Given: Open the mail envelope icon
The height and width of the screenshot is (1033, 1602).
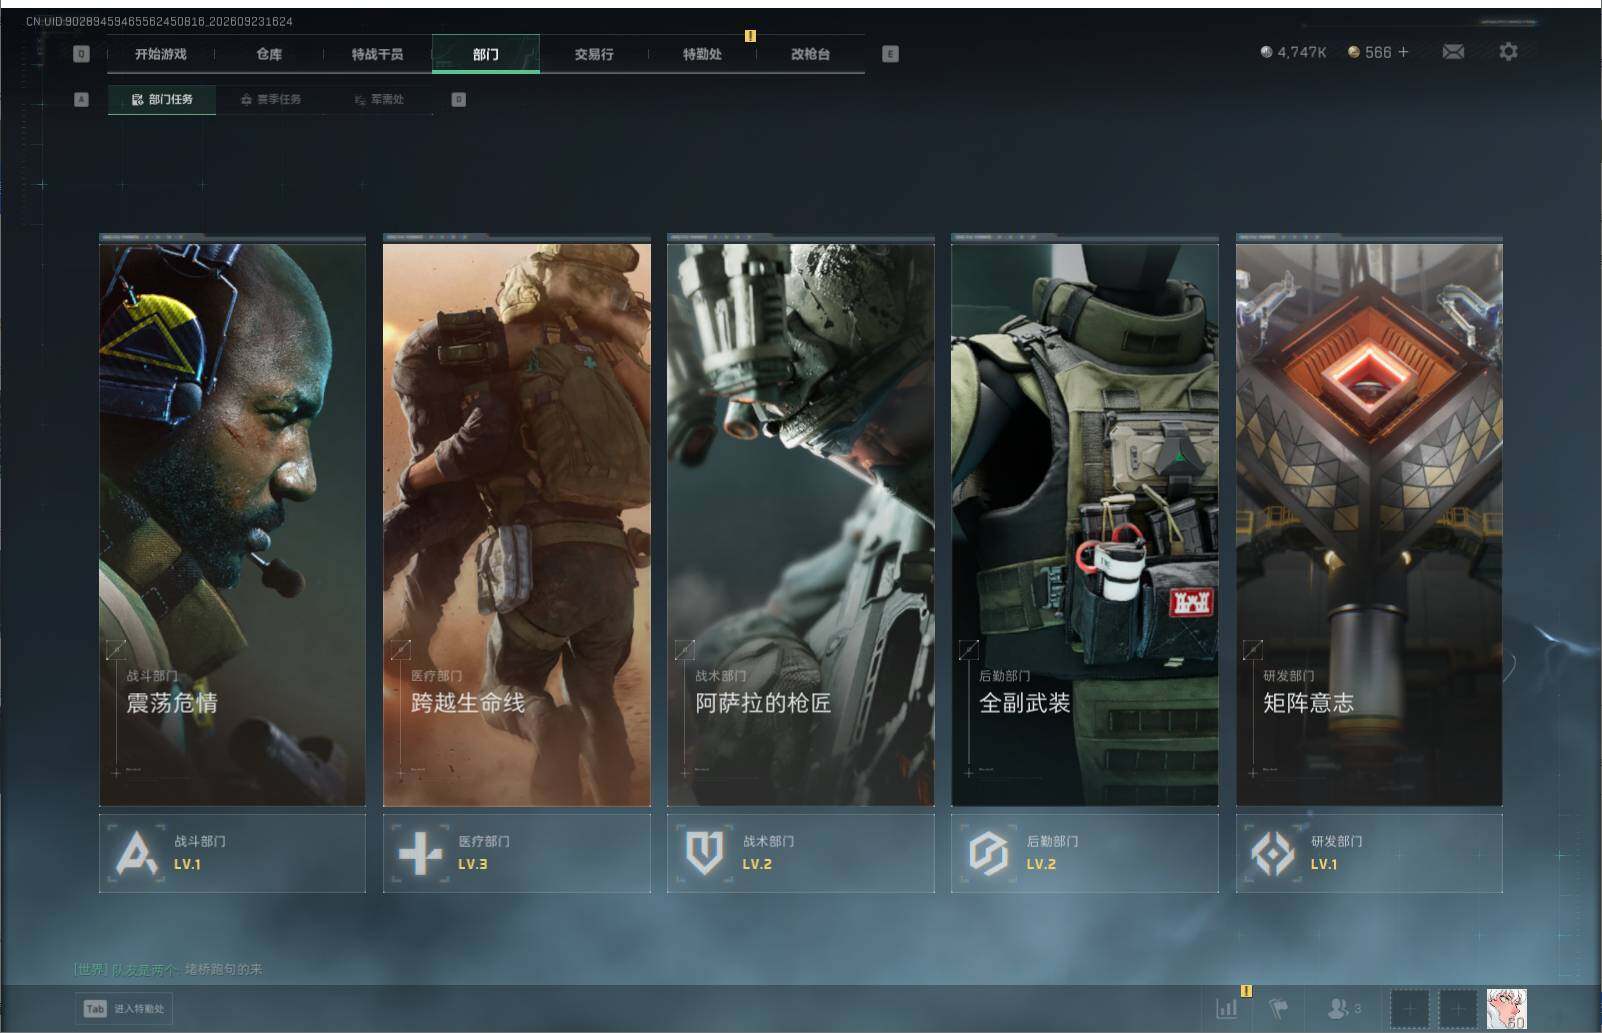Looking at the screenshot, I should (x=1453, y=51).
